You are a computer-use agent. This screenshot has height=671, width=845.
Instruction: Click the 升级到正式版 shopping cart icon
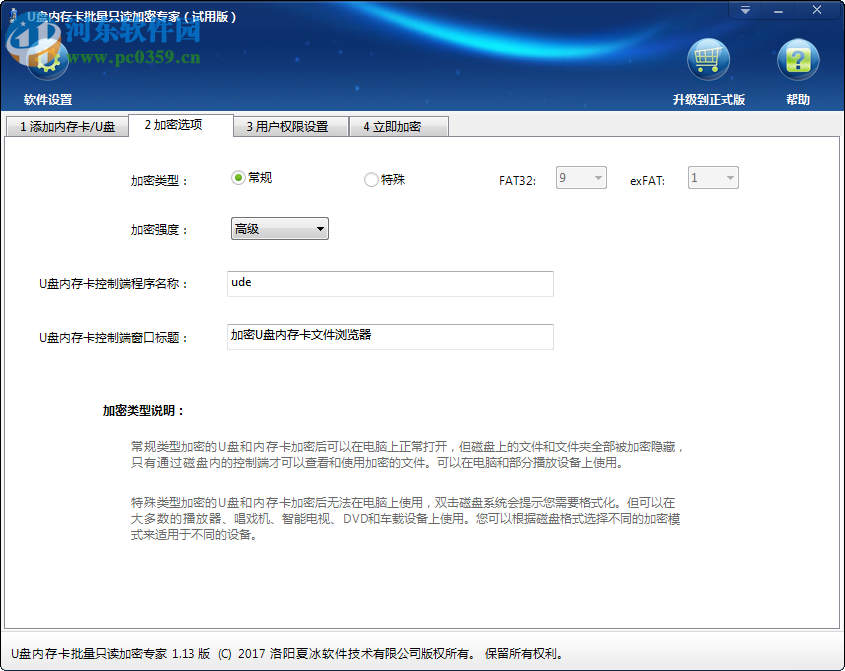(x=709, y=58)
